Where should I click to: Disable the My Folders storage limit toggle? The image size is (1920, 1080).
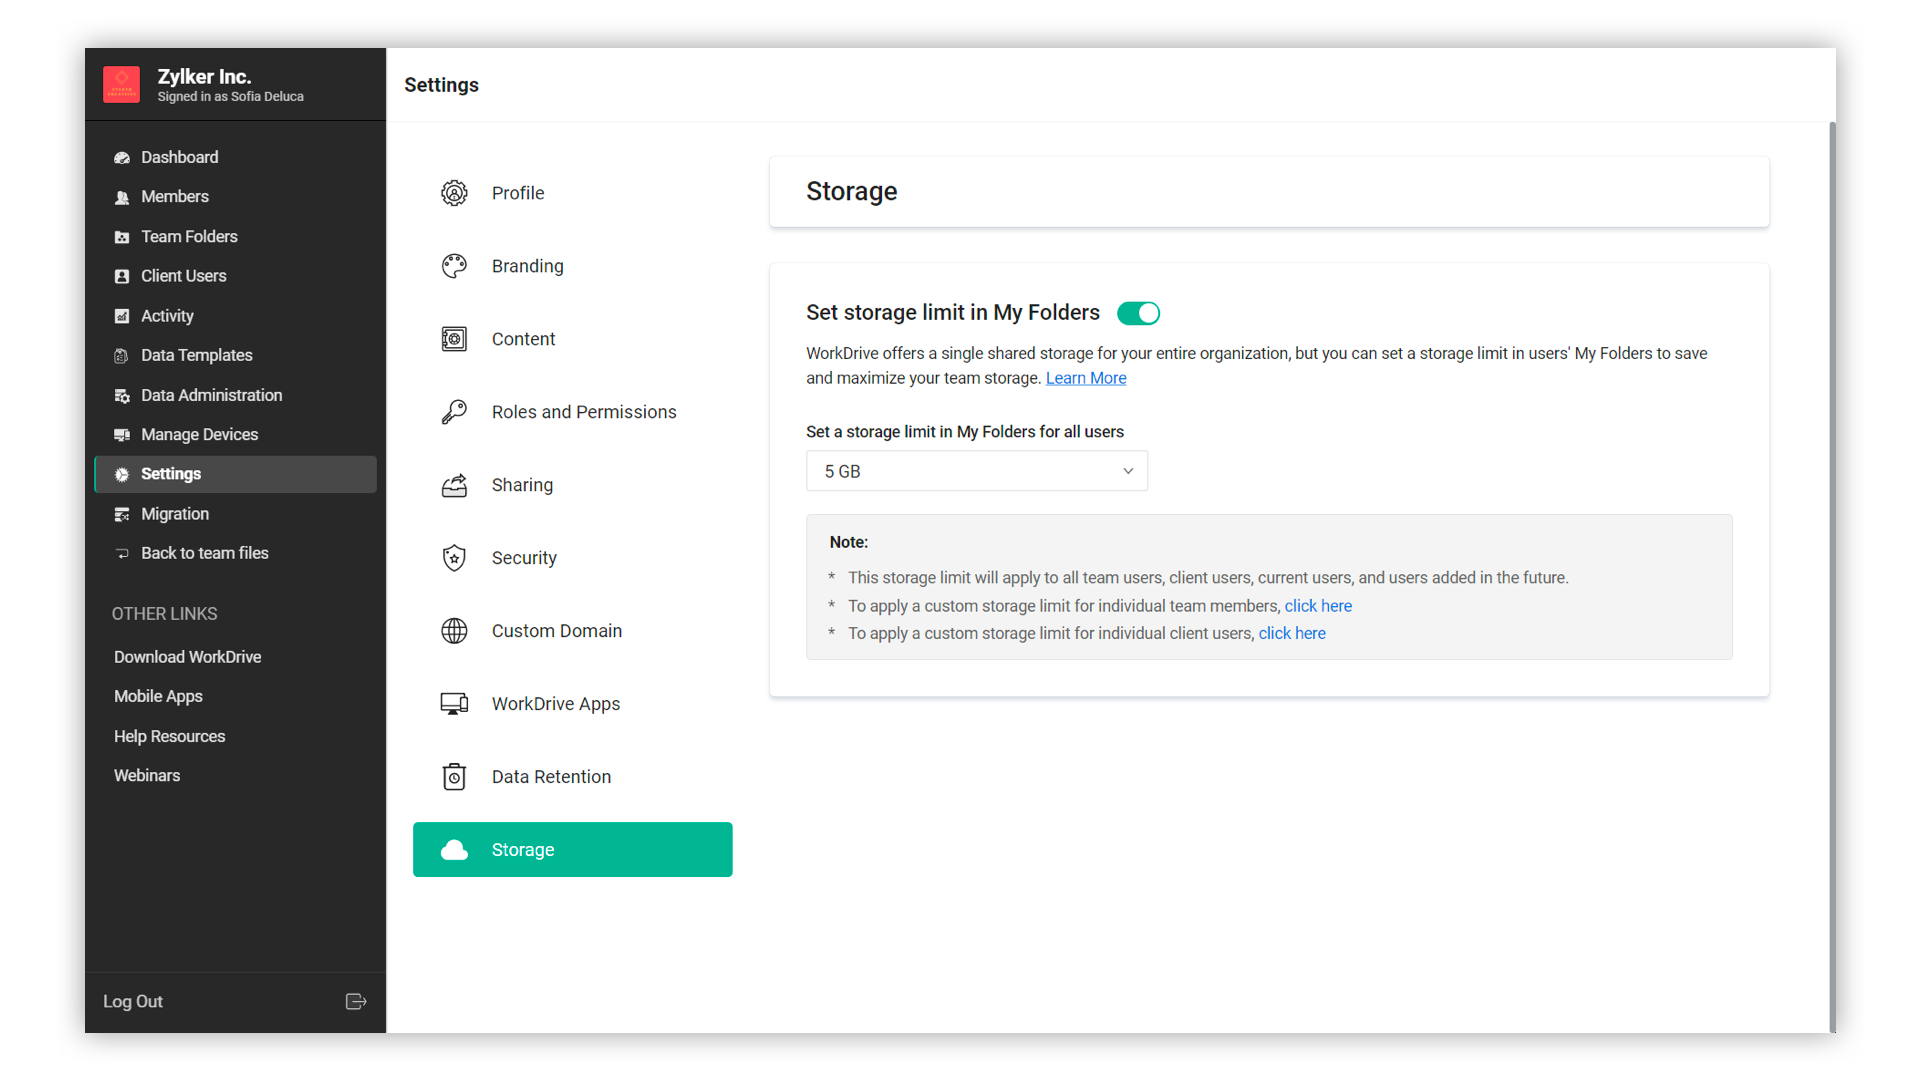1138,313
